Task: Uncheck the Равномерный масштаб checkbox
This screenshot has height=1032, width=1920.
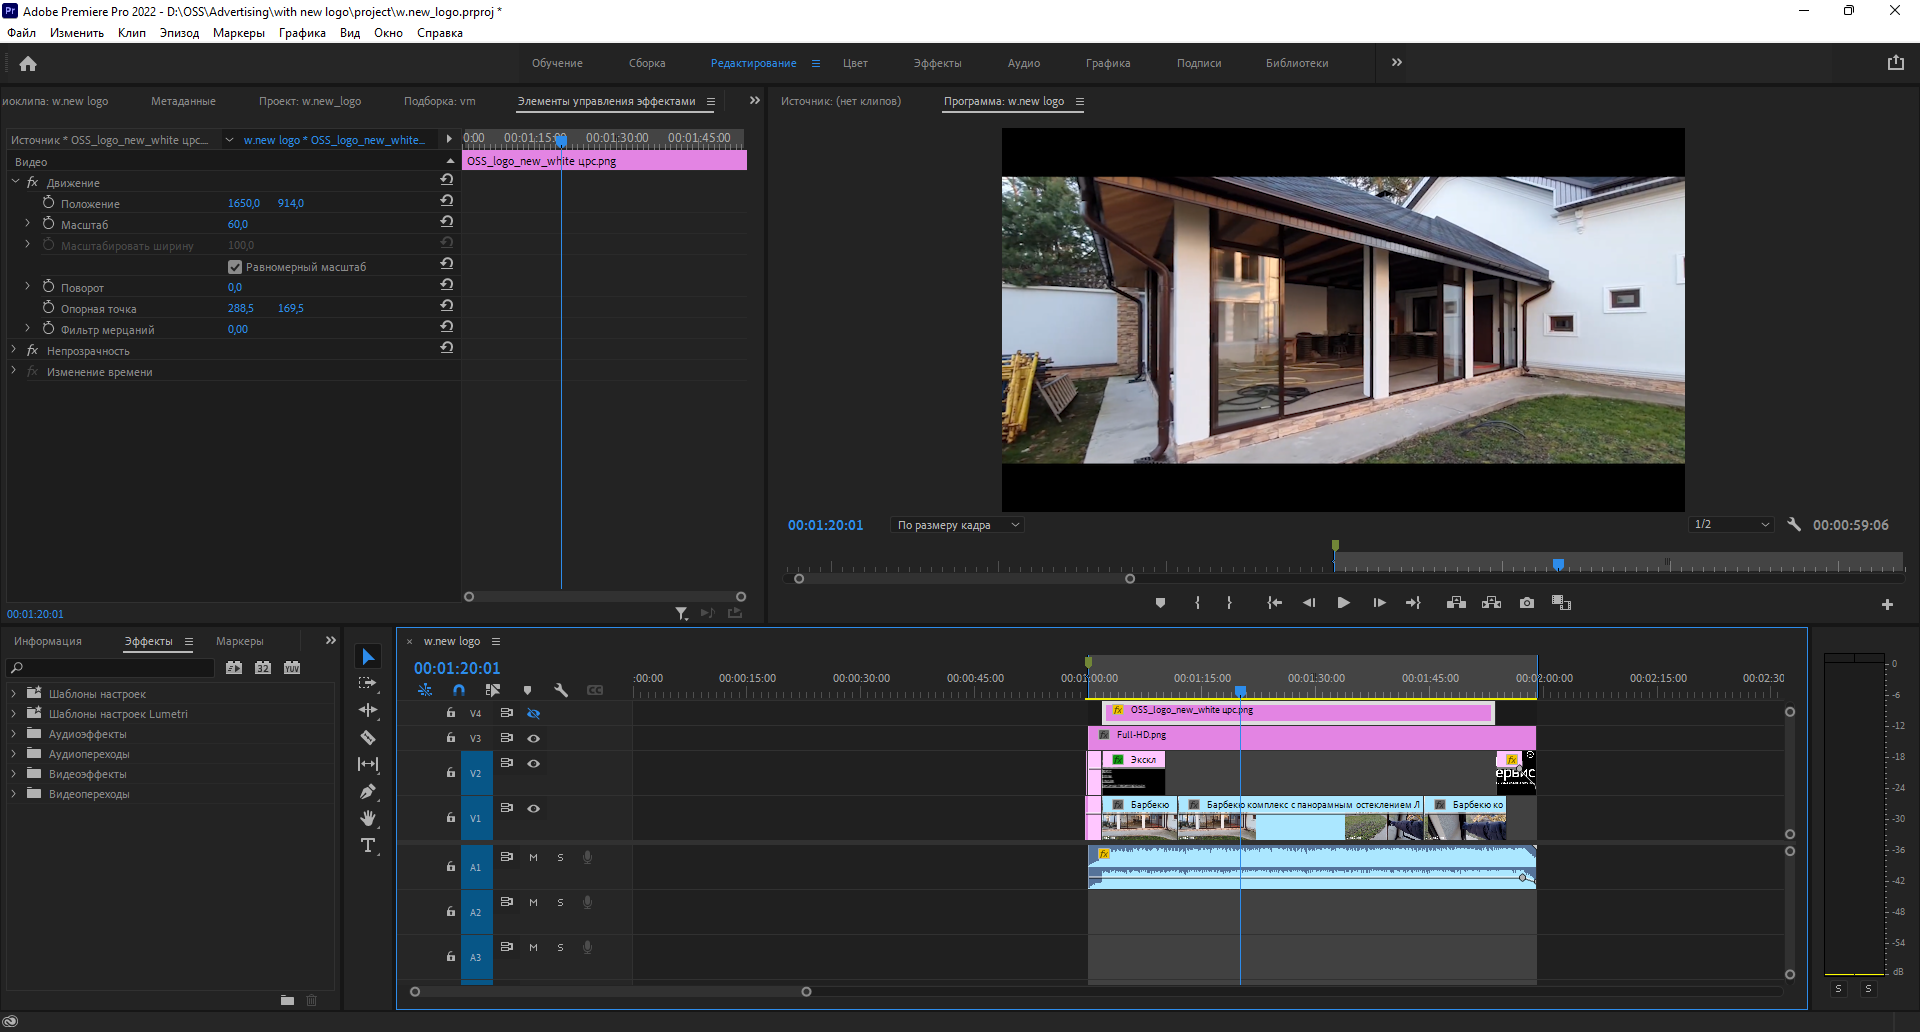Action: click(235, 267)
